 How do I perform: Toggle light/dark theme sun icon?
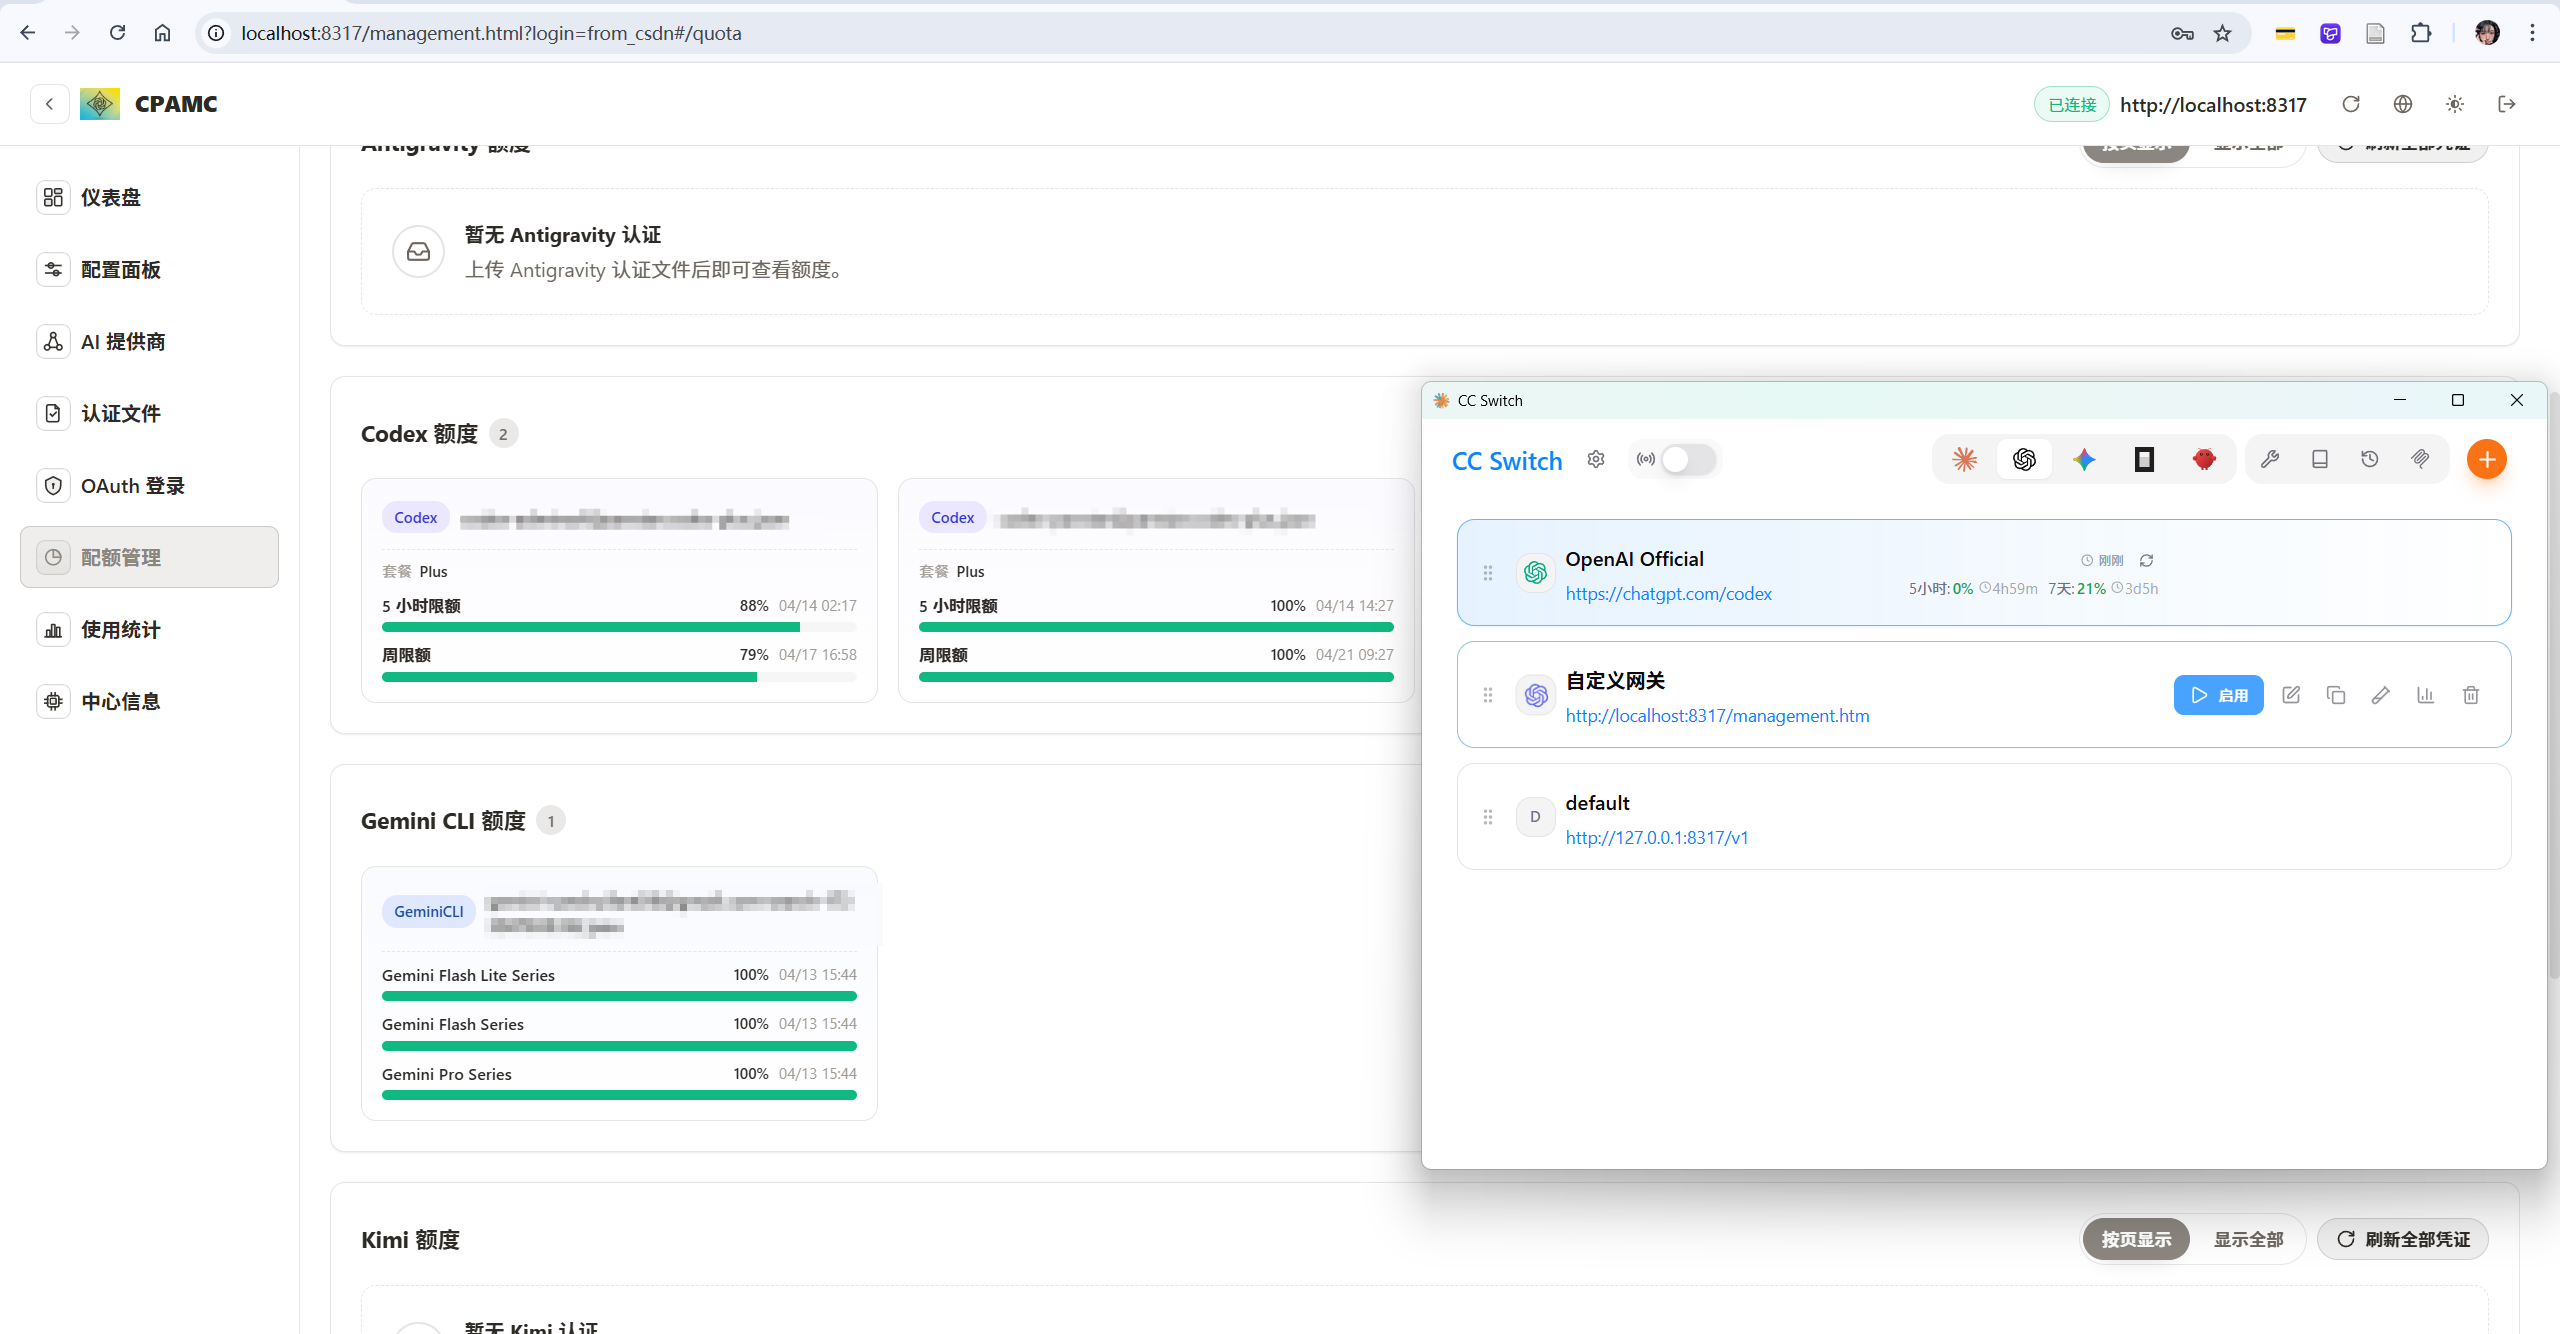click(2455, 104)
